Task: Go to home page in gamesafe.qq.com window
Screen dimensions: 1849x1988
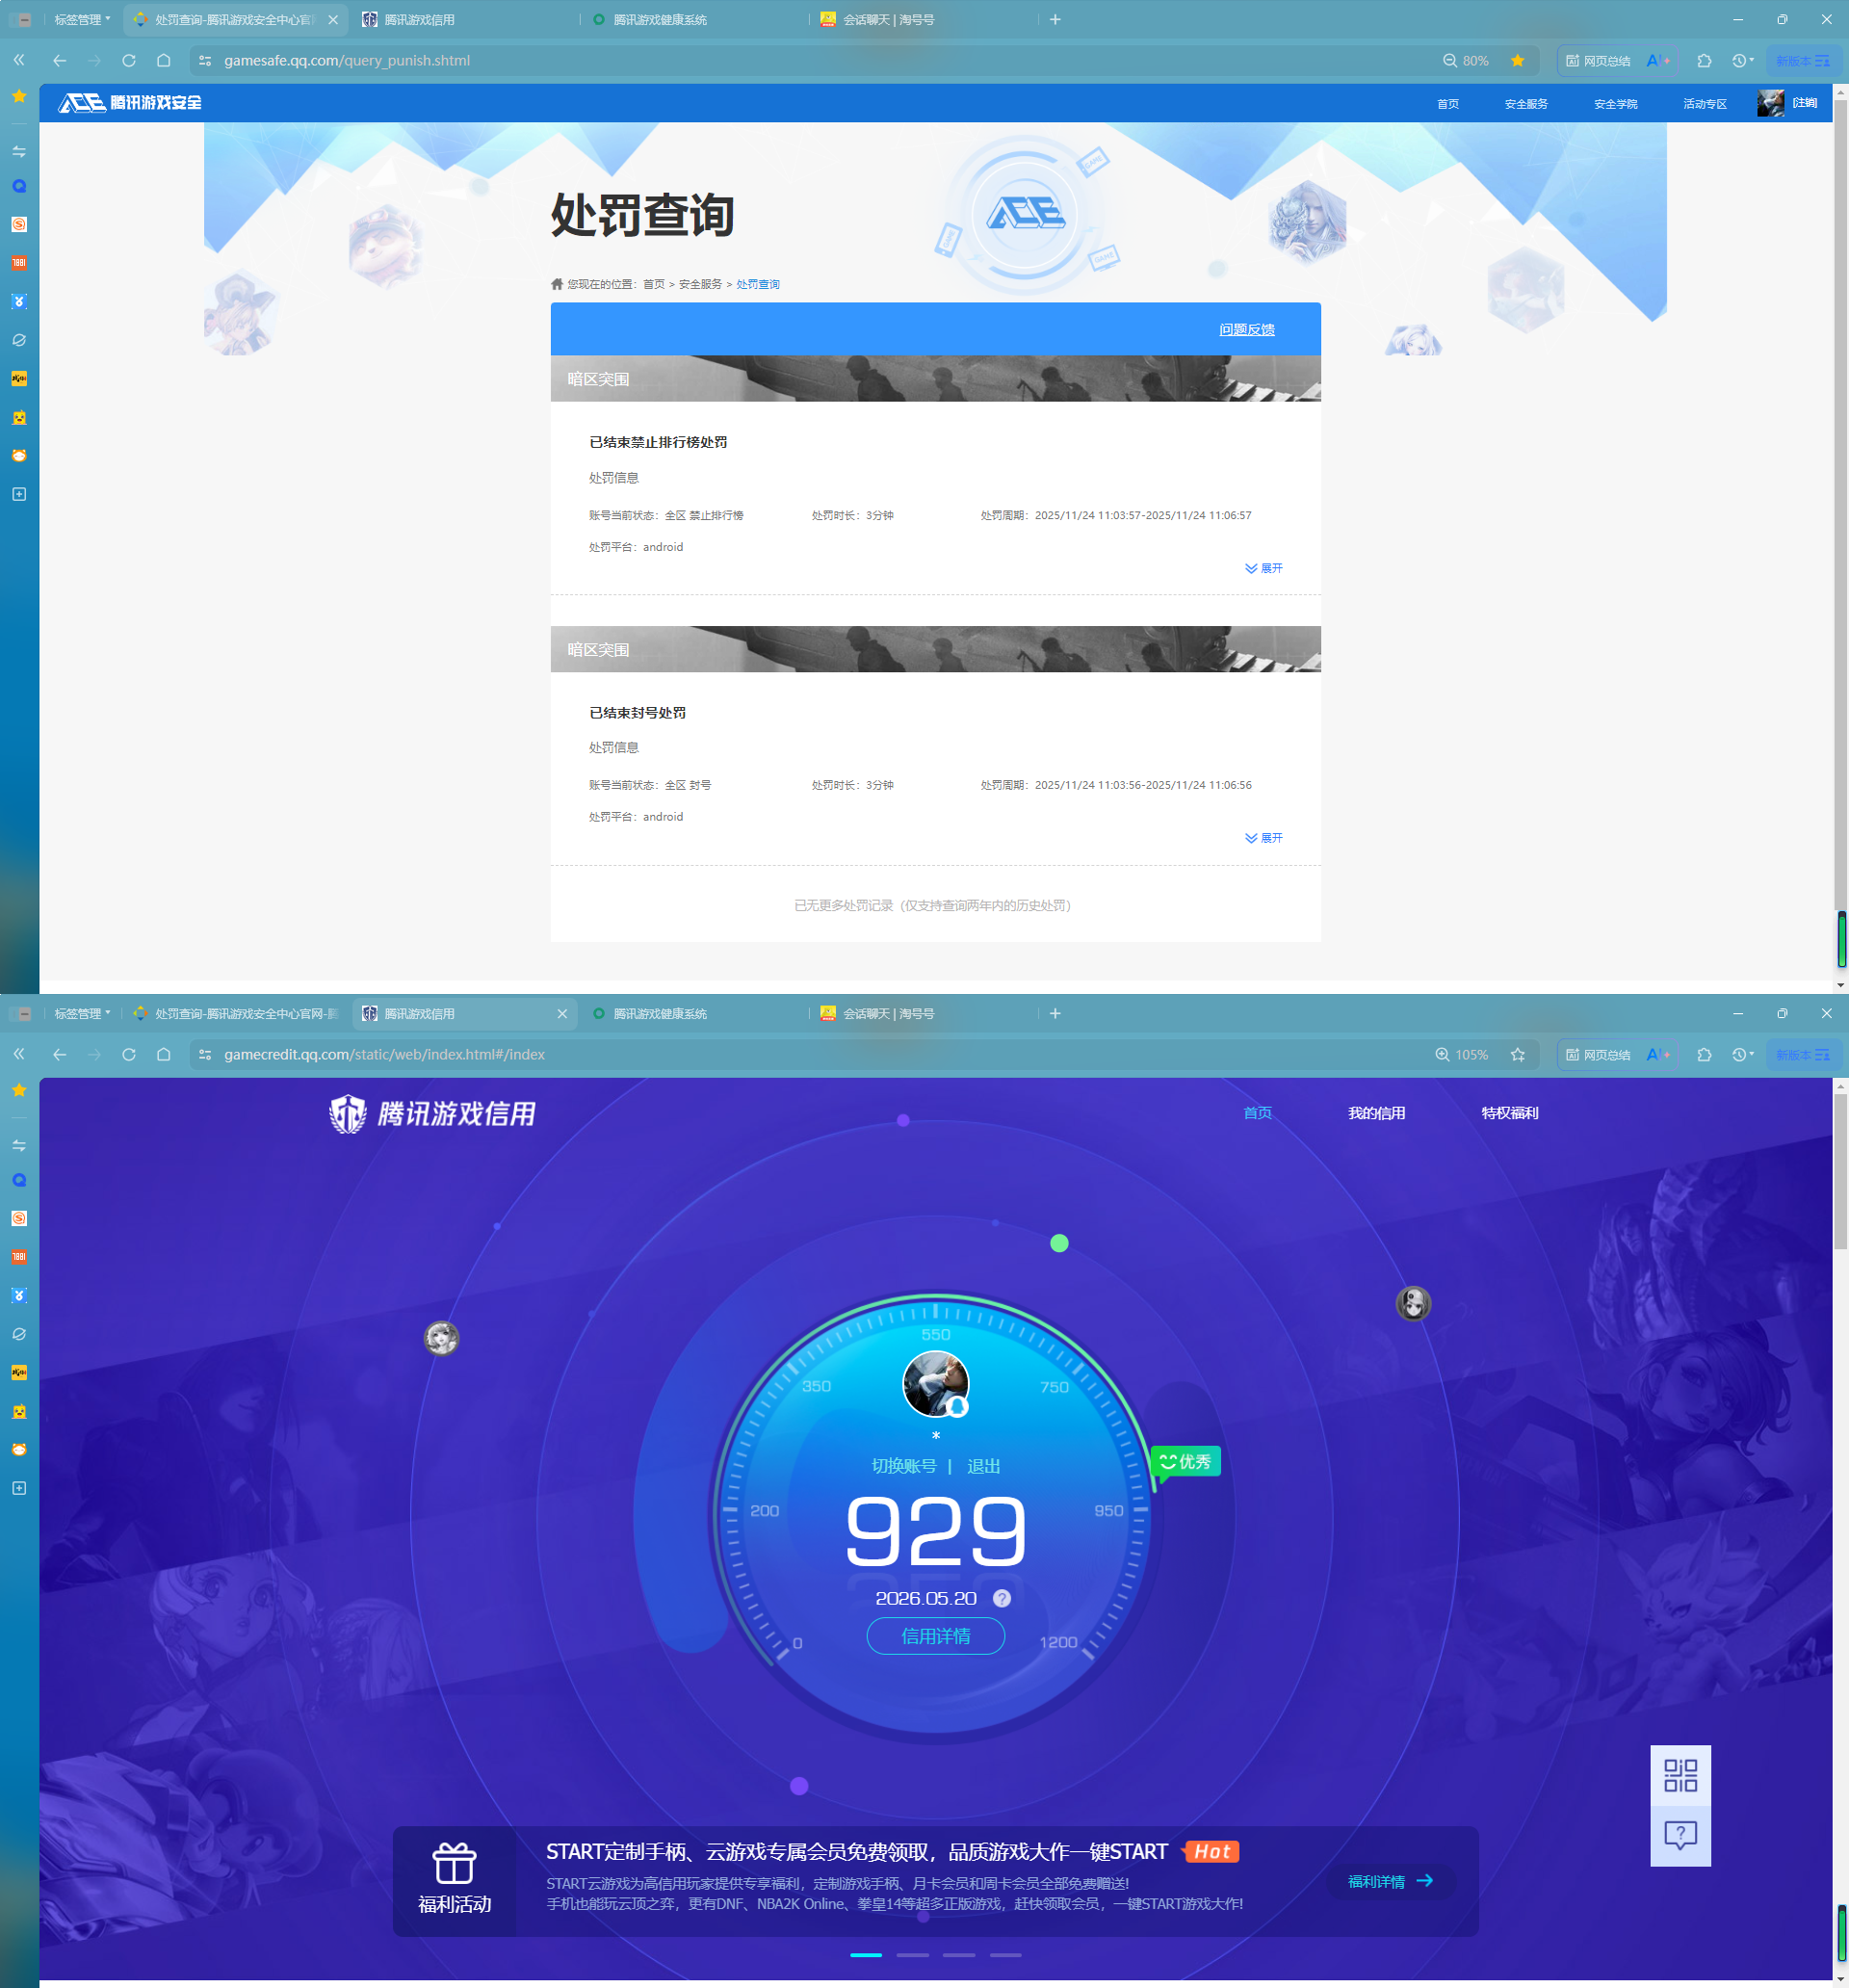Action: [164, 61]
